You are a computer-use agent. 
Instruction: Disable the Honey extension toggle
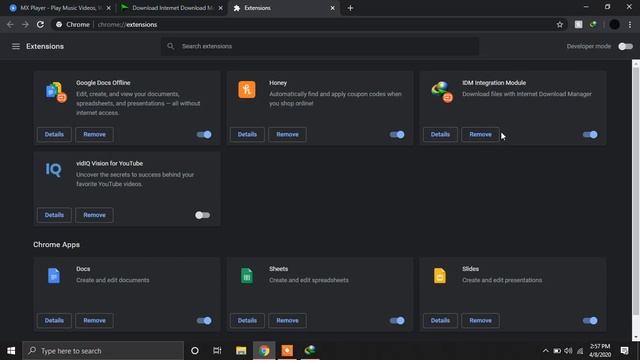pyautogui.click(x=397, y=135)
